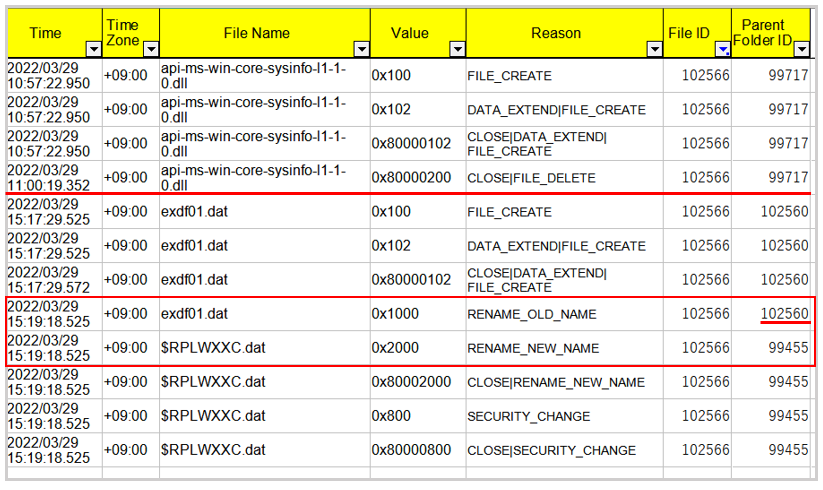Select the Value header cell label
This screenshot has width=823, height=490.
click(409, 33)
